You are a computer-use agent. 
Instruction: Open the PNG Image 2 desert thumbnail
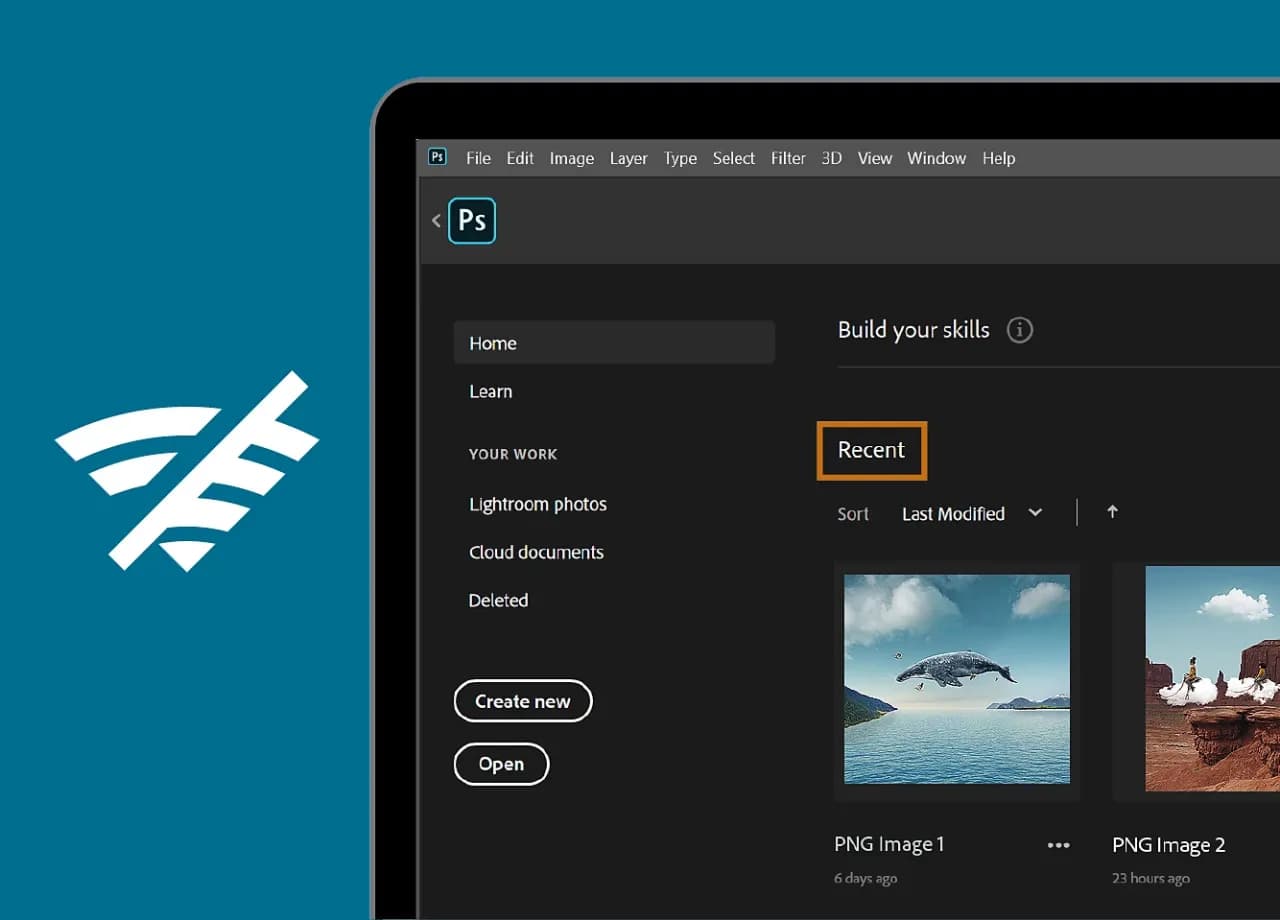click(x=1211, y=679)
